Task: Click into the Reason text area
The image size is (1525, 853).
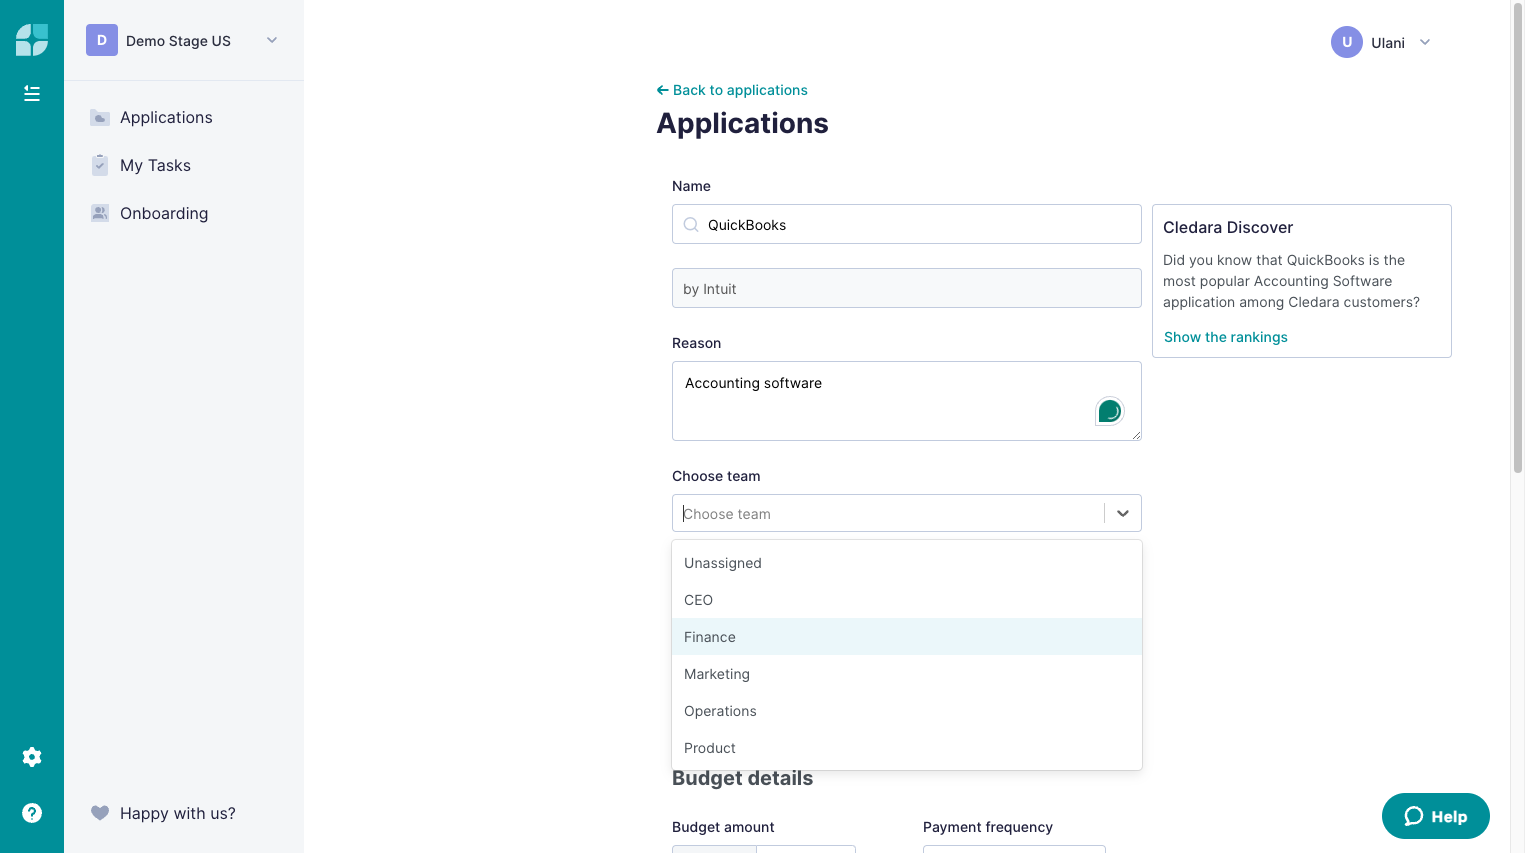Action: click(x=907, y=401)
